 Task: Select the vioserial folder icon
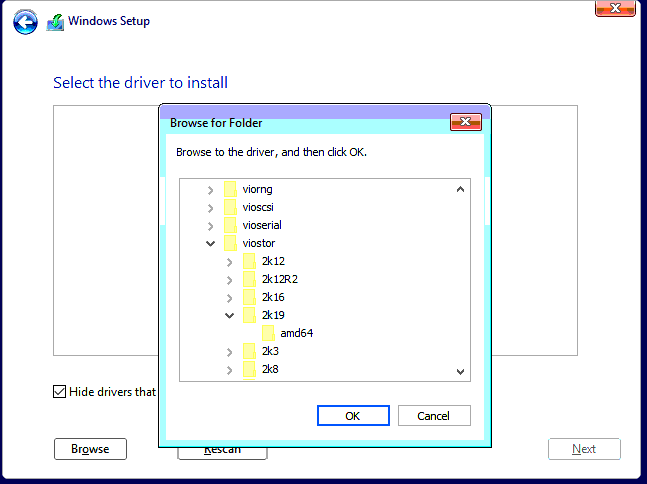[x=230, y=225]
